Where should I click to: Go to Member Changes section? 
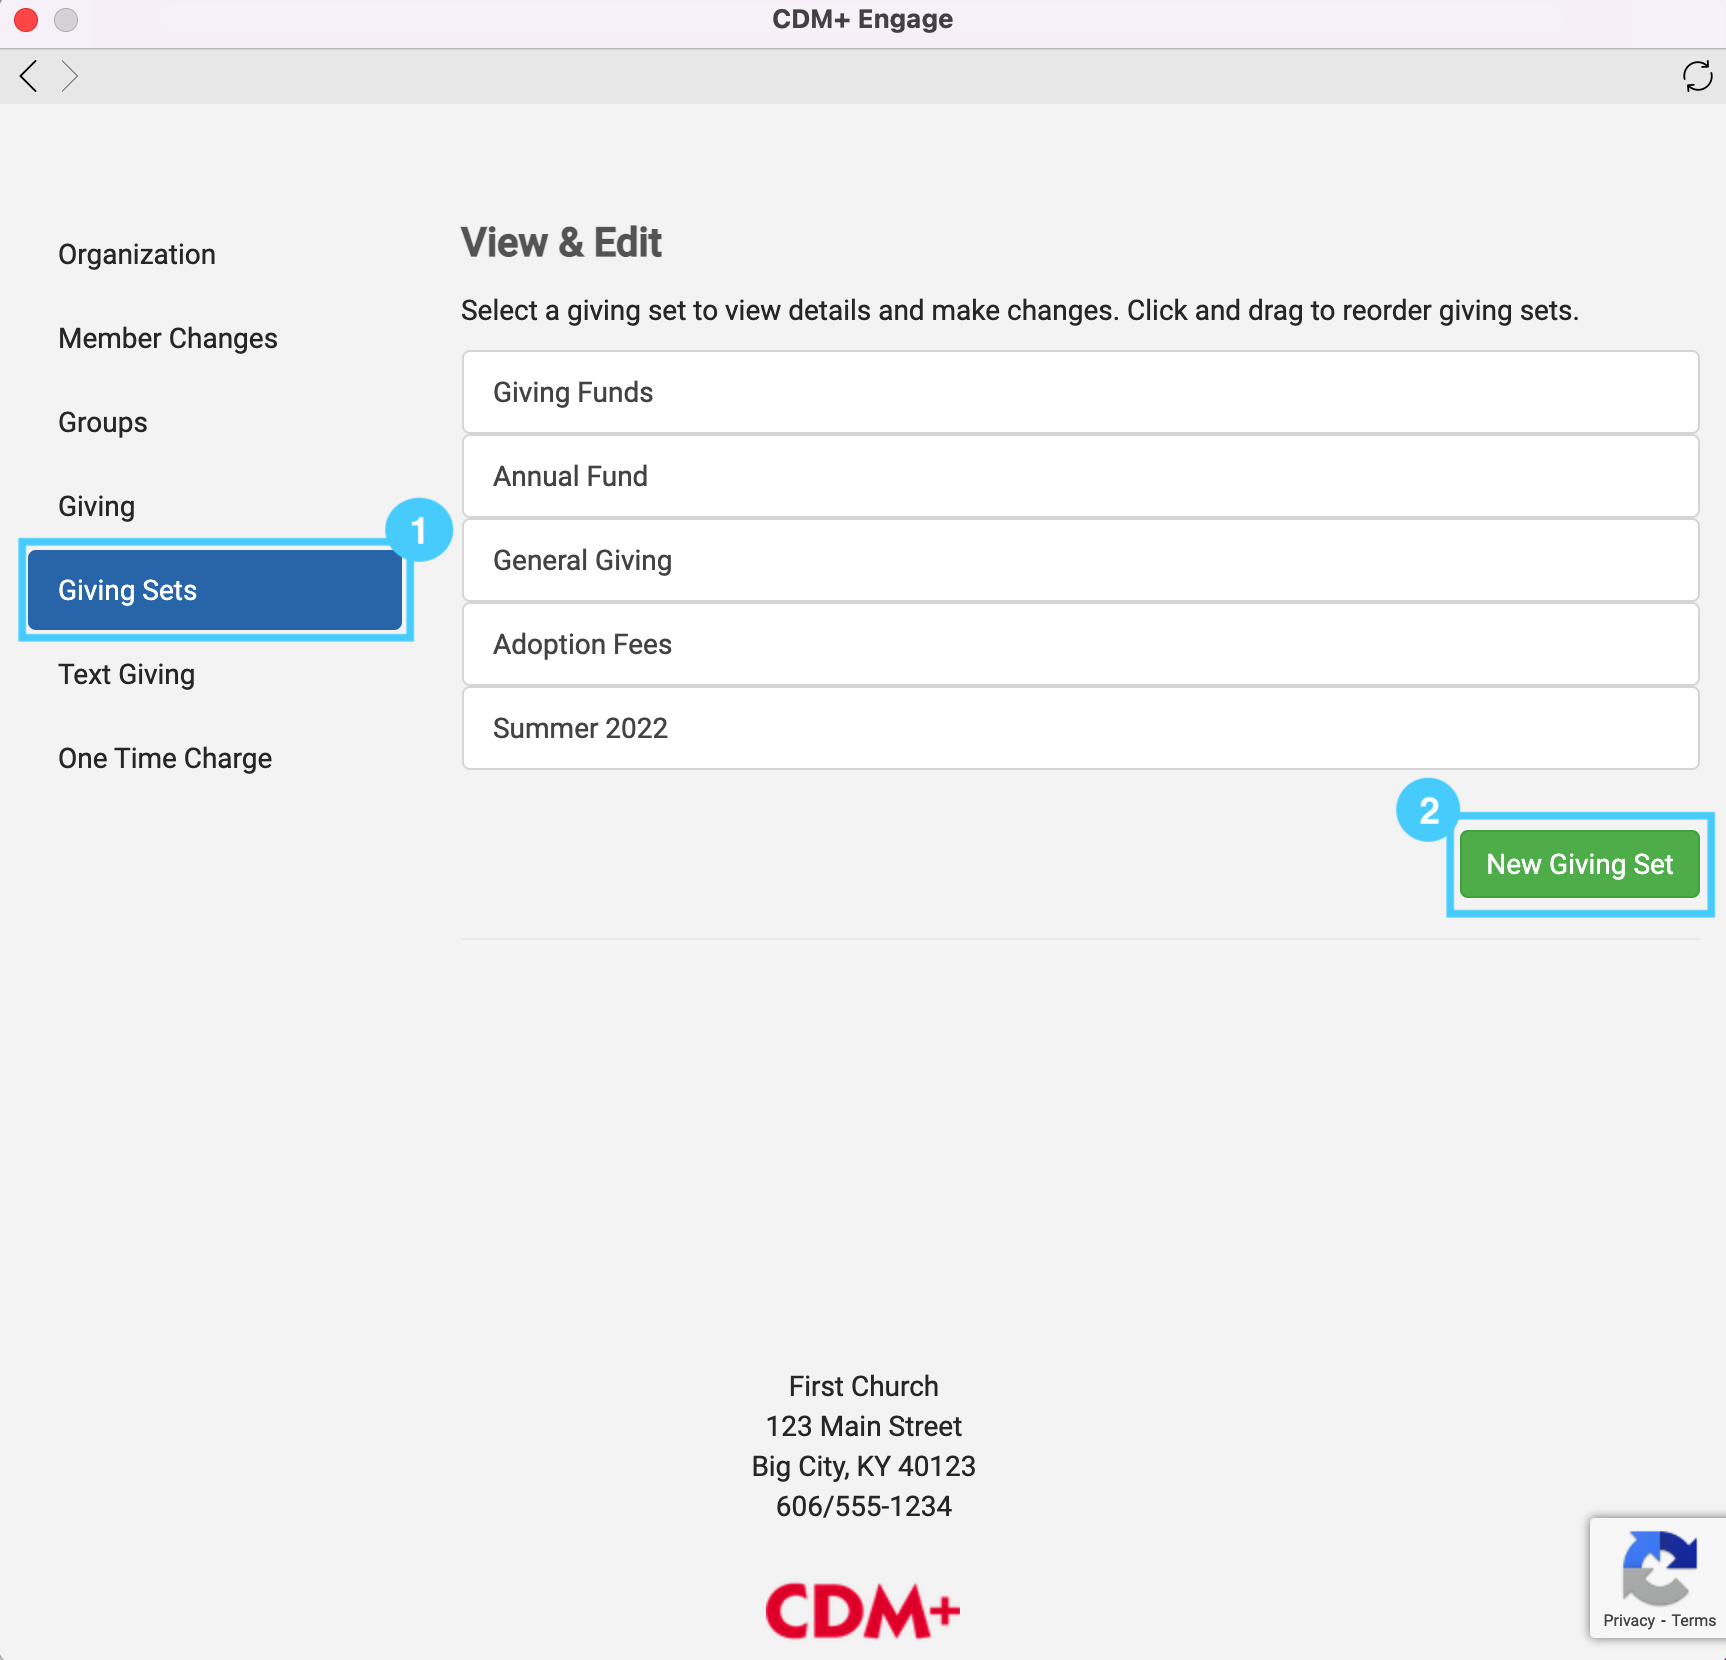[168, 339]
